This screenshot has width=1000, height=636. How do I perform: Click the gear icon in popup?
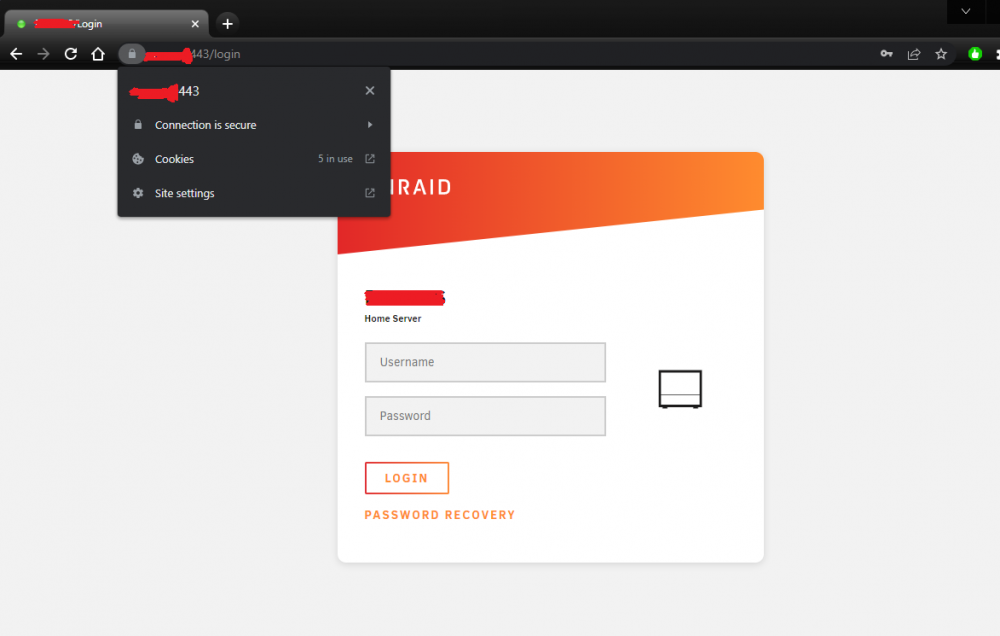[x=138, y=193]
